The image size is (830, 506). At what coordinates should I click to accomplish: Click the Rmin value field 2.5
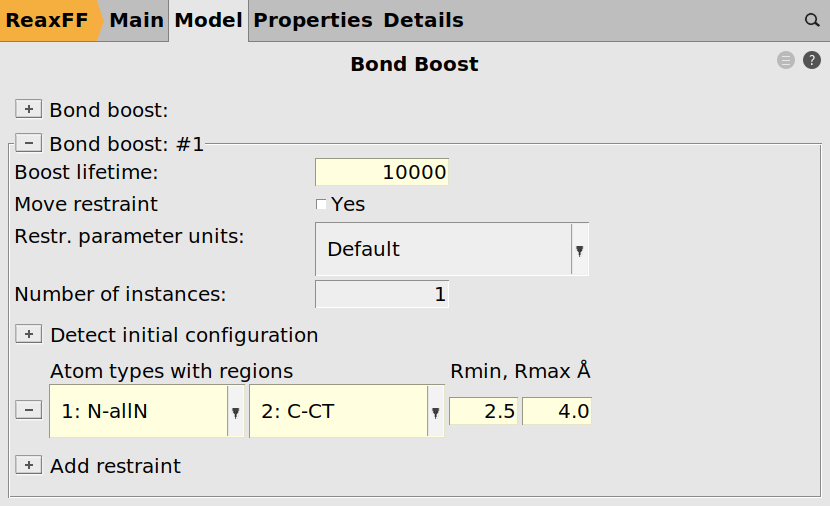coord(484,411)
